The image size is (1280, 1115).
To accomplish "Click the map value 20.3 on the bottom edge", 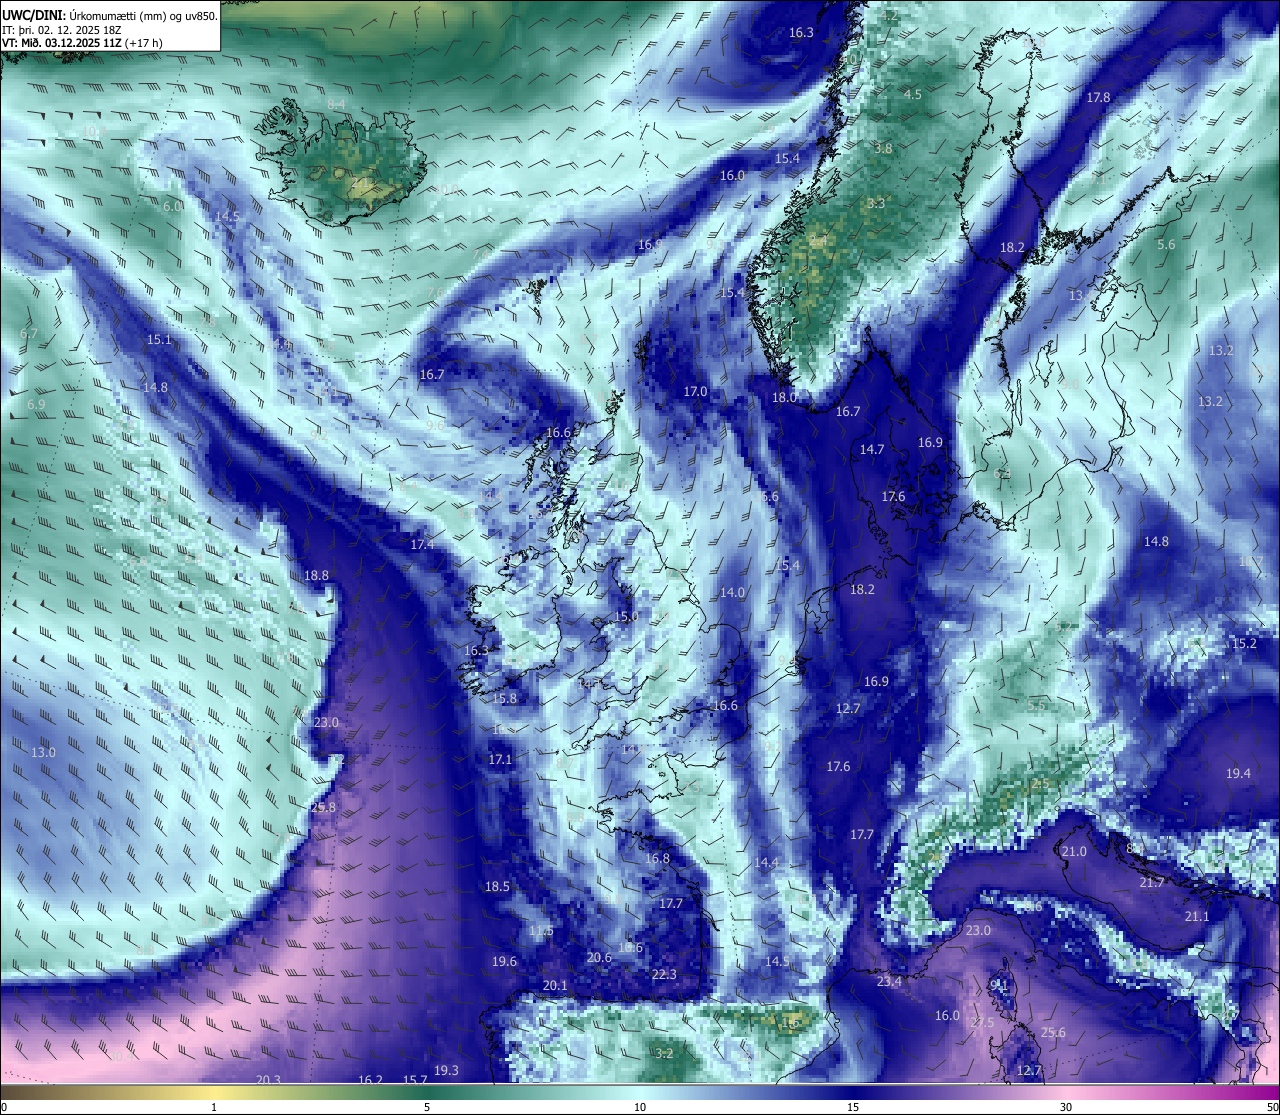I will coord(268,1080).
